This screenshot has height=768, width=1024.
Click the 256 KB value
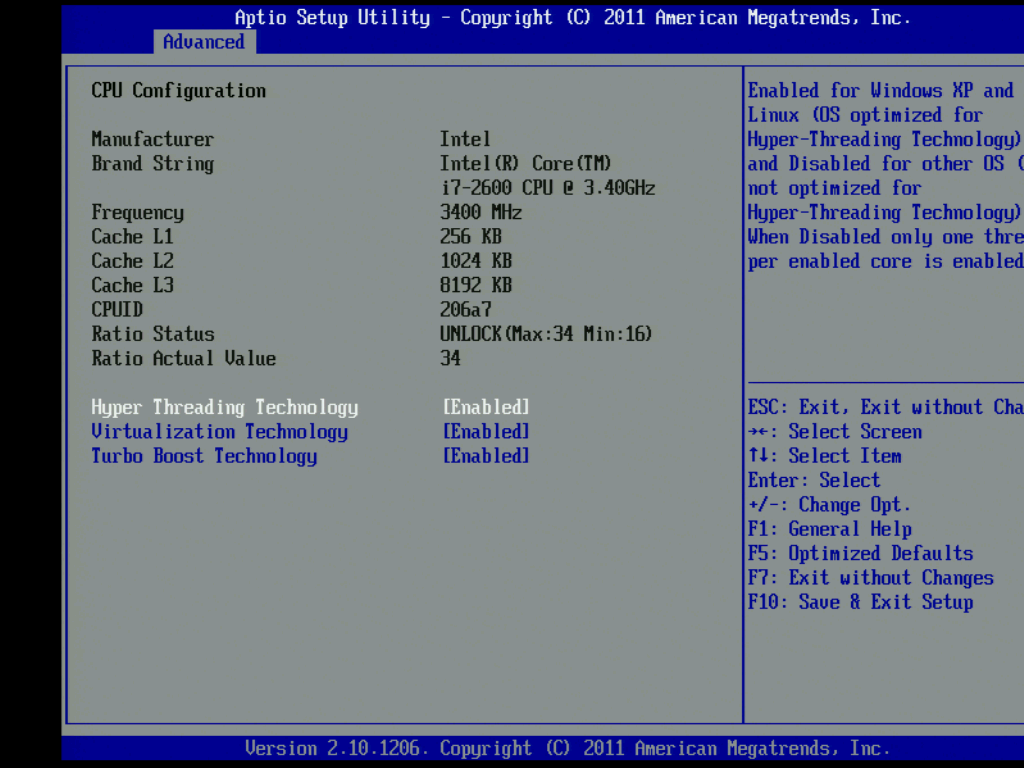[x=471, y=236]
